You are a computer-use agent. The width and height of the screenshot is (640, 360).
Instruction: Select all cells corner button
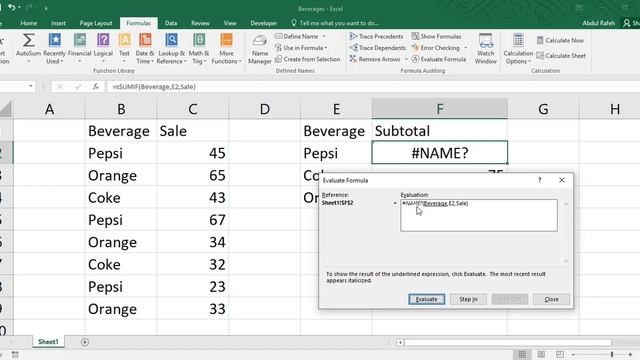coord(6,109)
